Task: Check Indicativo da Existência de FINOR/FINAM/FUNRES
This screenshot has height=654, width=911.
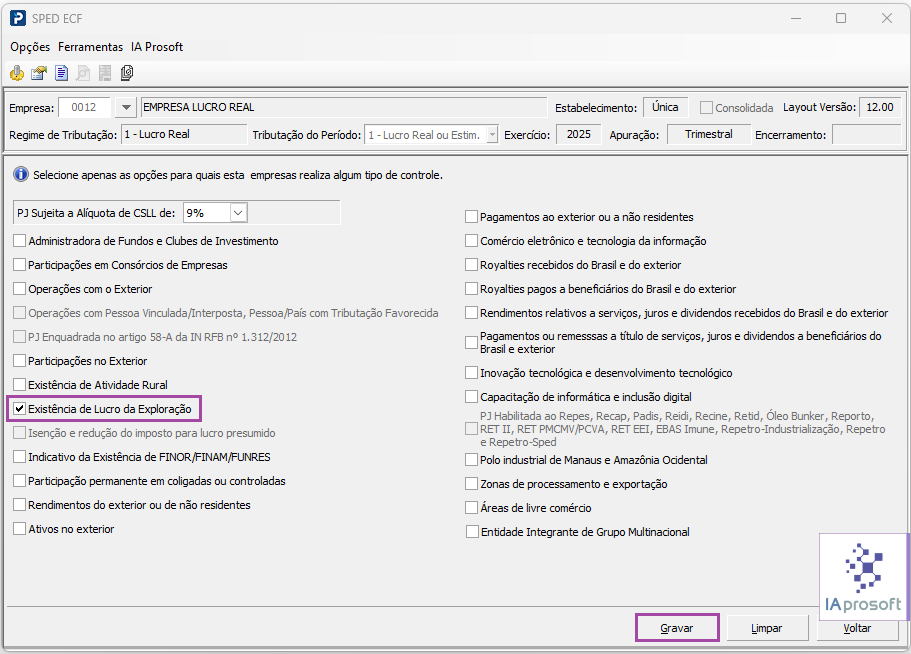Action: 20,457
